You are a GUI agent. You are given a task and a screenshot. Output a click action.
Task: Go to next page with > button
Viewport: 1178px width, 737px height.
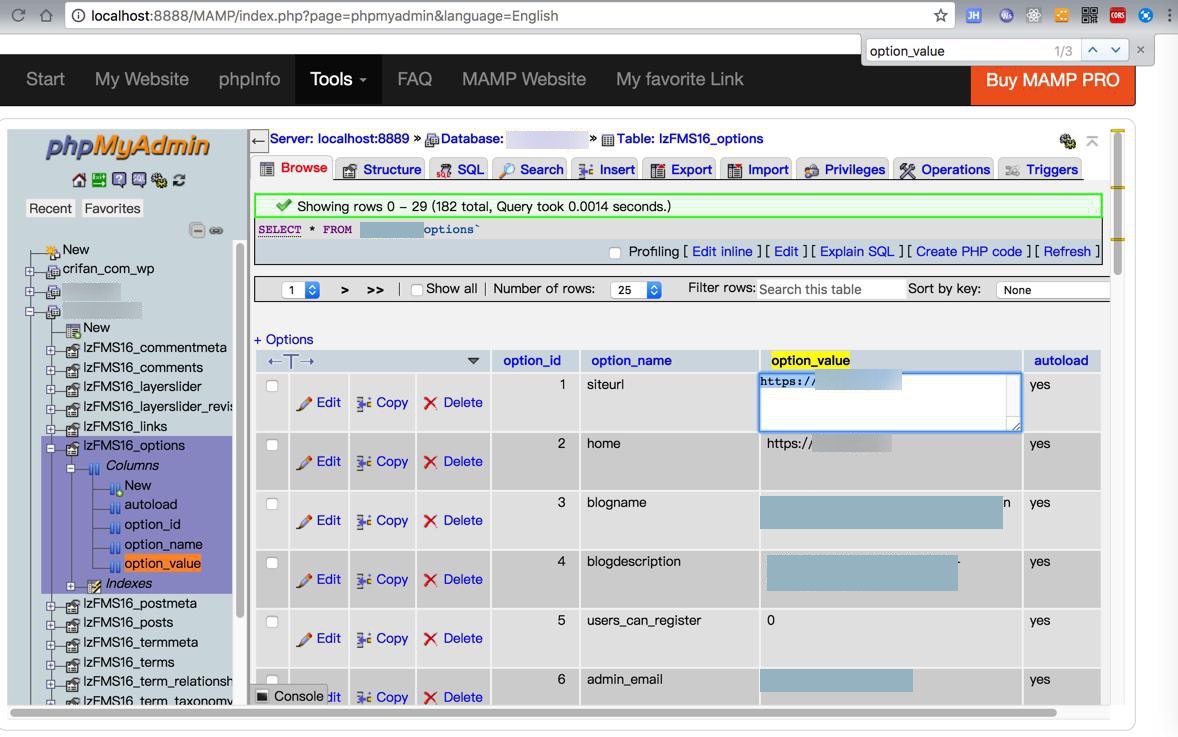click(x=345, y=290)
